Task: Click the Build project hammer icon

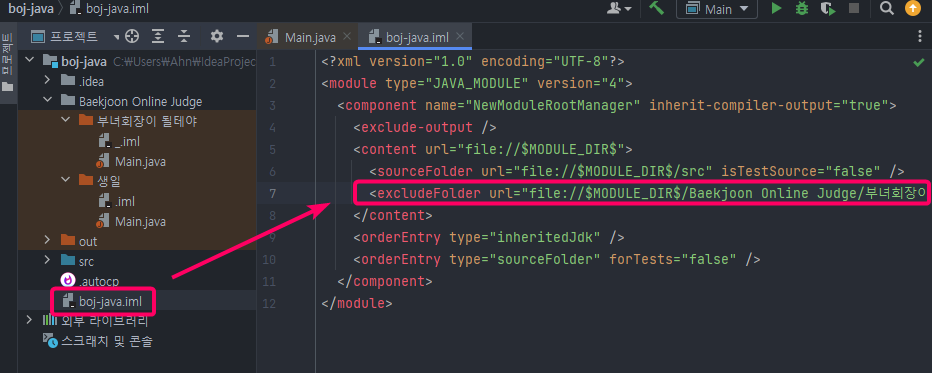Action: (x=656, y=8)
